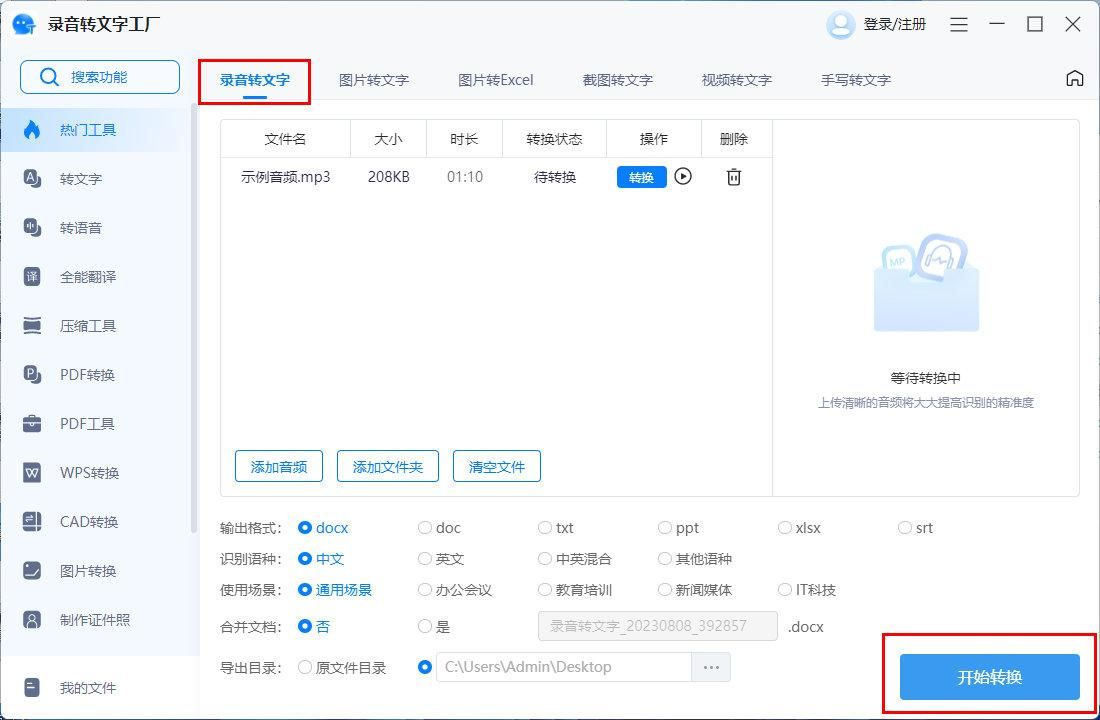Click export path C:\Users\Admin\Desktop field
The image size is (1100, 720).
pyautogui.click(x=564, y=667)
